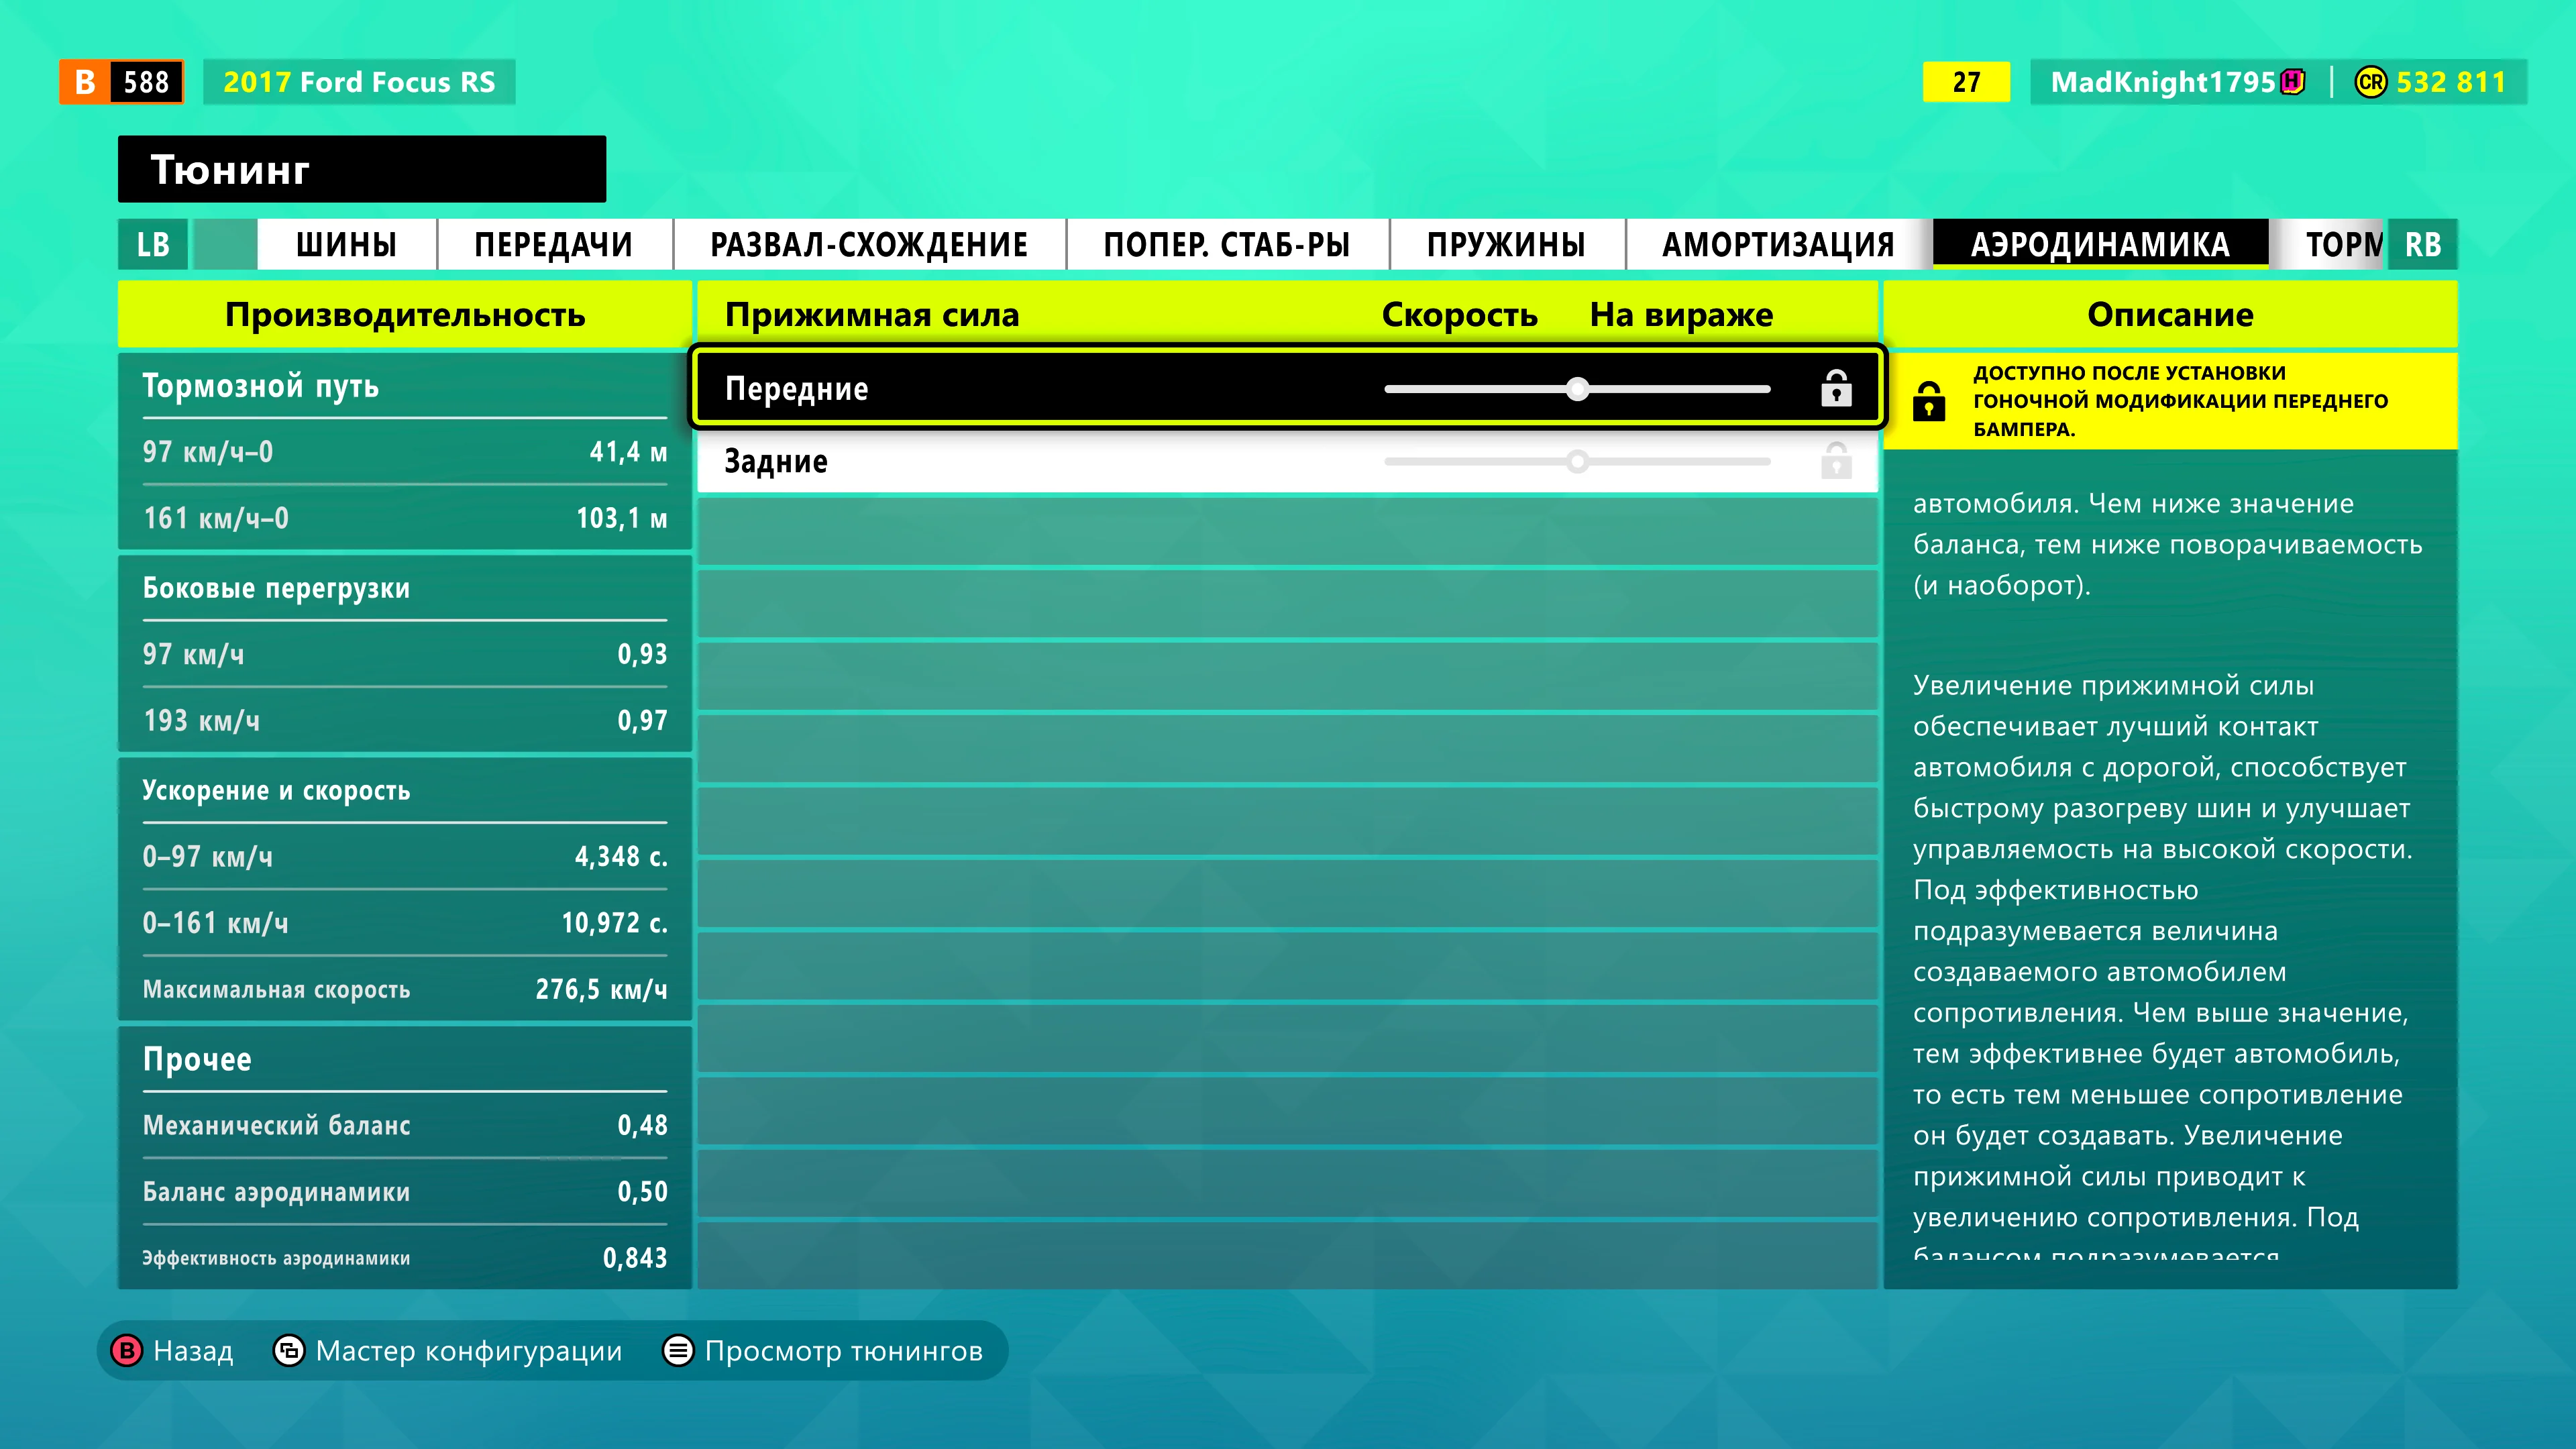Click the Максимальная скорость value 276,5 км/ч

[x=601, y=989]
